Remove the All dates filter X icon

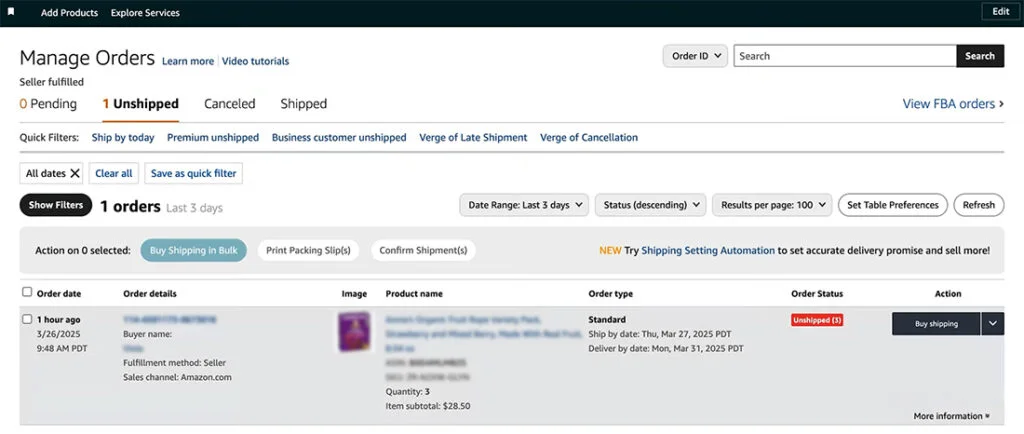point(75,174)
